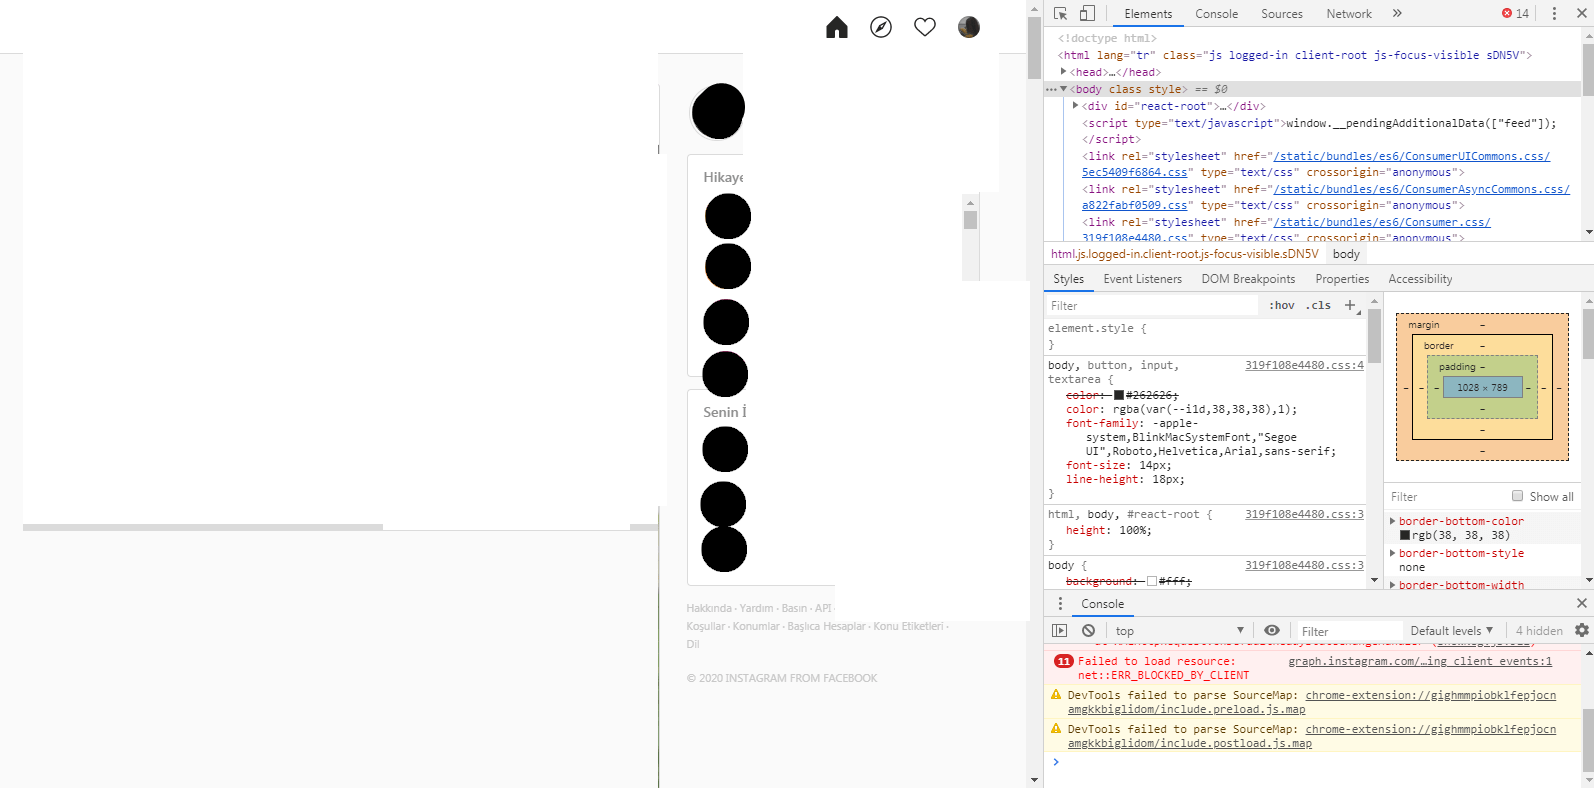The height and width of the screenshot is (788, 1594).
Task: Focus the Styles Filter field
Action: click(1150, 306)
